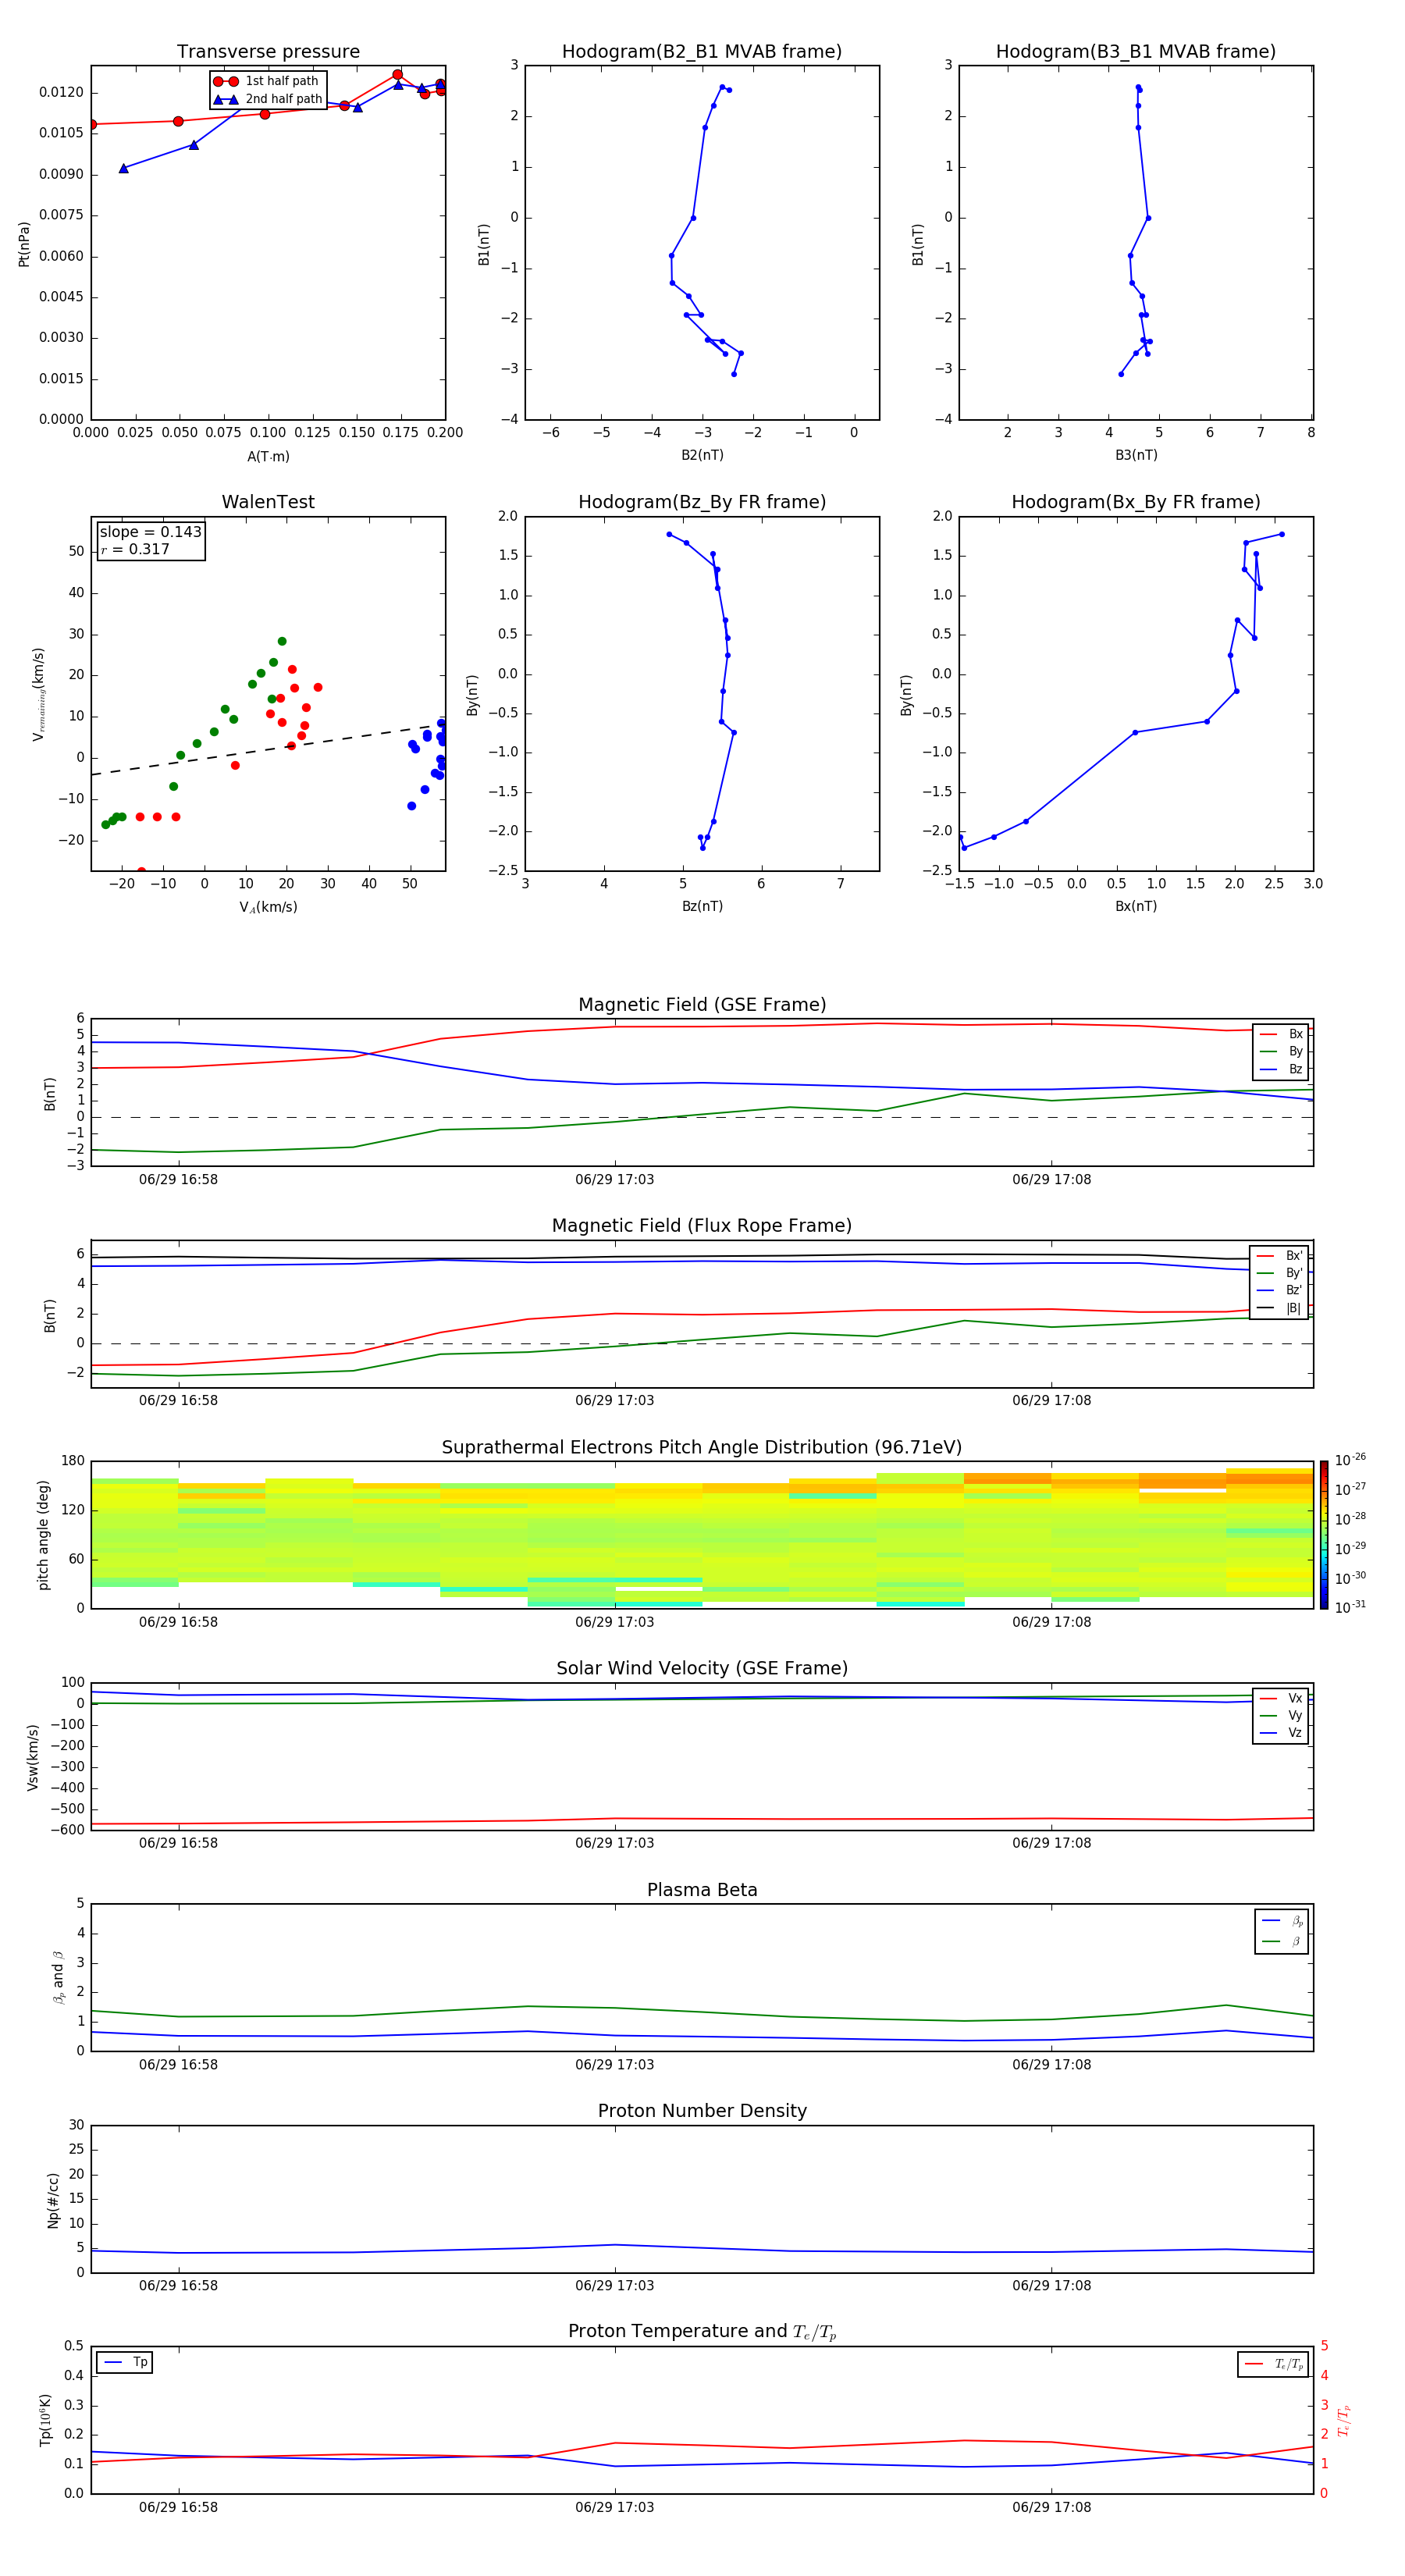This screenshot has height=2576, width=1405.
Task: Click "By'" in the Flux Rope legend
Action: pos(1280,1273)
